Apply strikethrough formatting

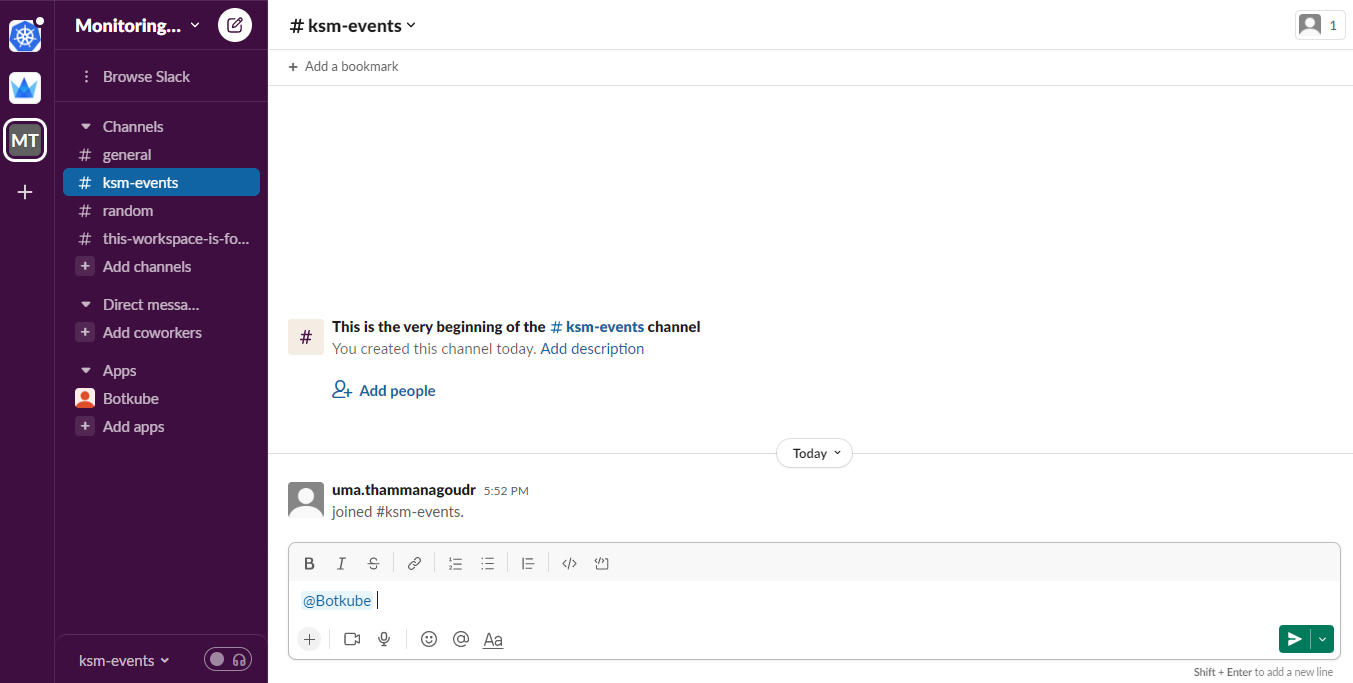(373, 564)
